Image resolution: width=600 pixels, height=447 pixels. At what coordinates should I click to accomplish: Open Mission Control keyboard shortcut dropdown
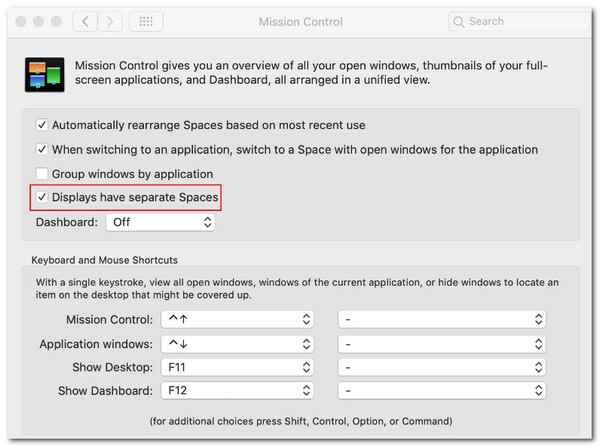(237, 319)
